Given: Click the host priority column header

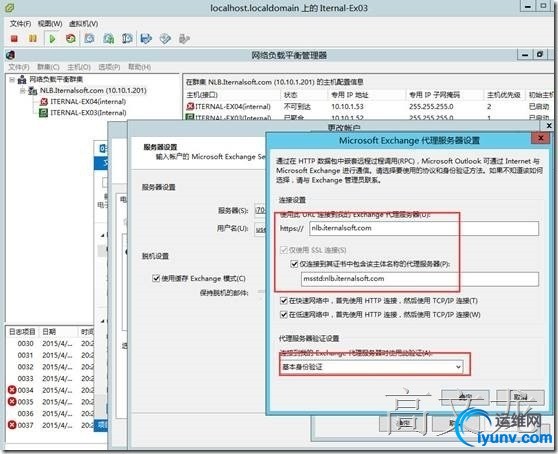Looking at the screenshot, I should [504, 95].
